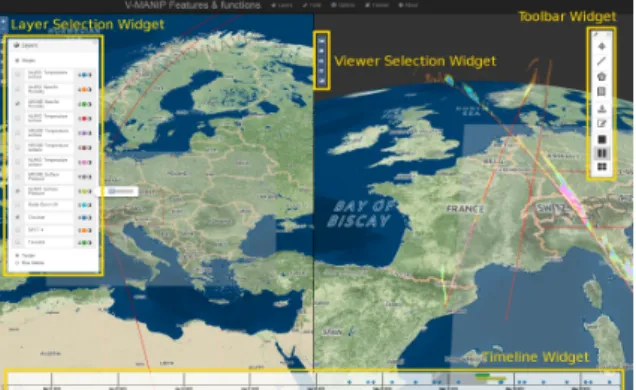Open the Options menu item

pos(343,5)
